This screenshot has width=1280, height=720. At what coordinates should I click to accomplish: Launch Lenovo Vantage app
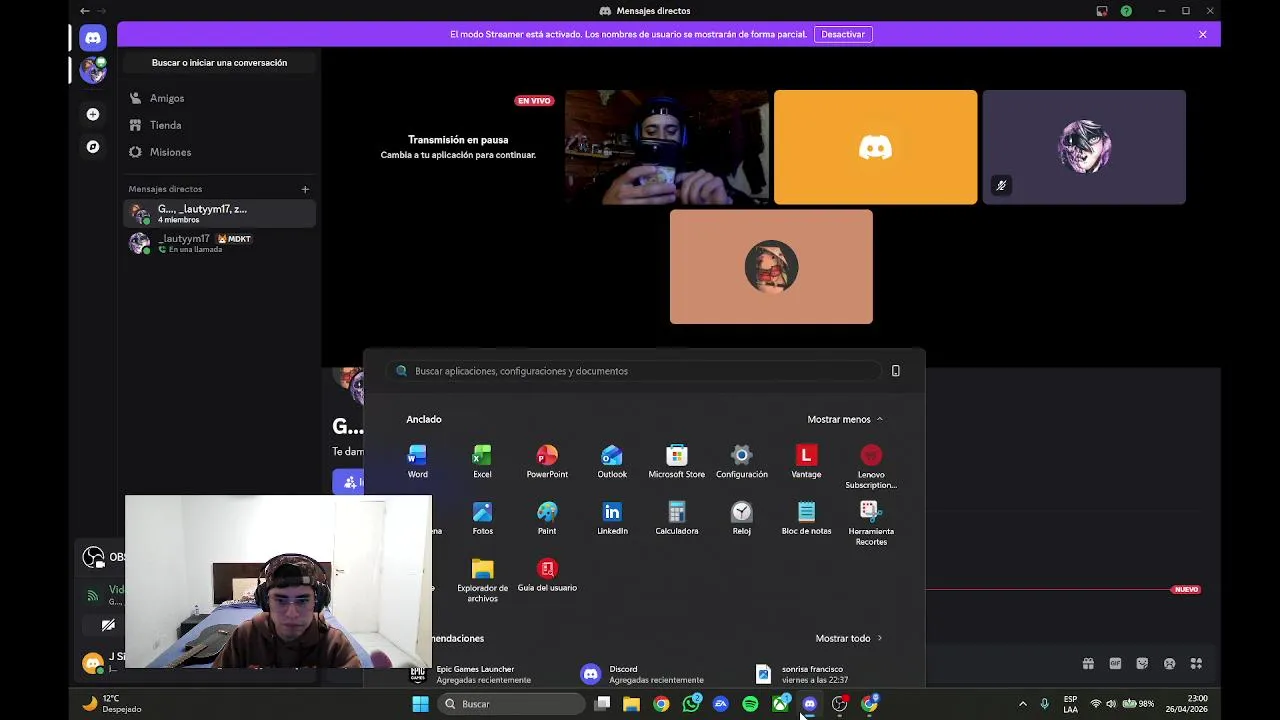pyautogui.click(x=806, y=462)
